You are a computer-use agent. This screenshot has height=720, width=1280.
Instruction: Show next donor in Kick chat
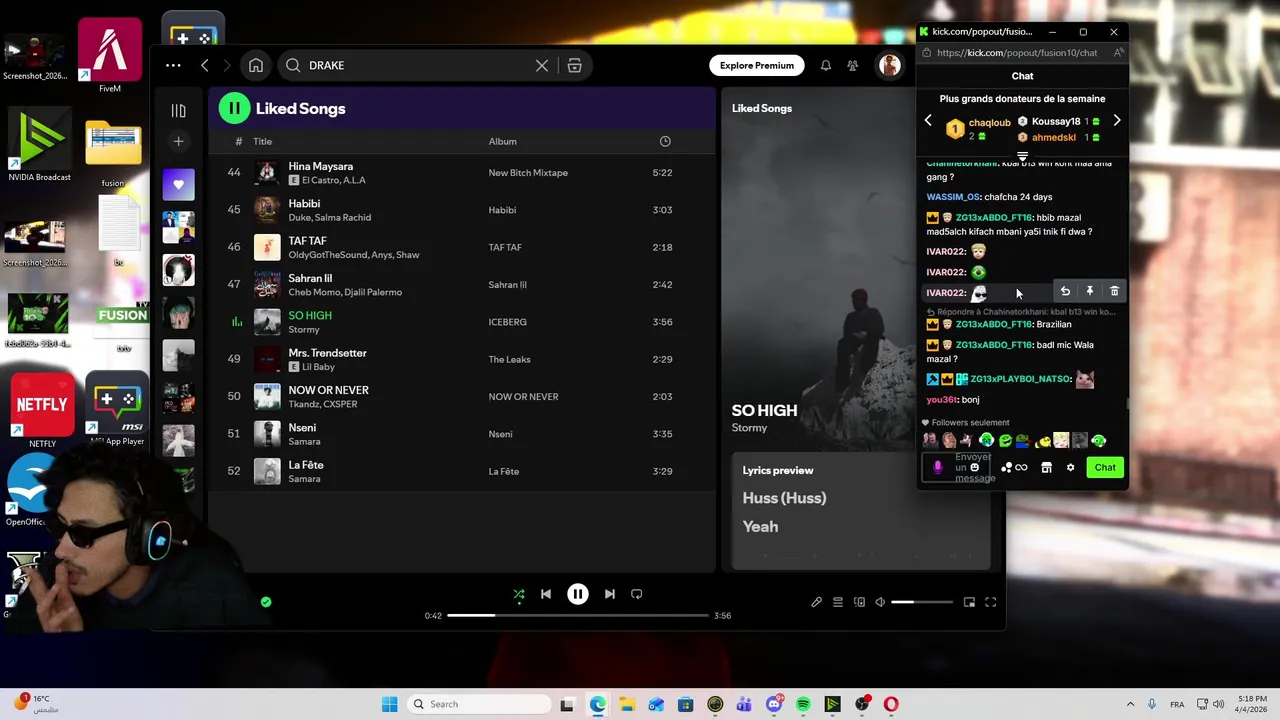tap(1117, 121)
